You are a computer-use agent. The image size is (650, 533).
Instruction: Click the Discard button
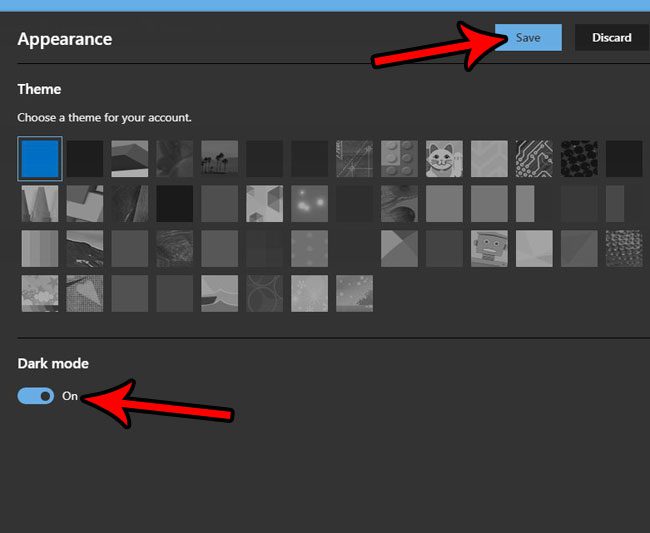click(611, 38)
